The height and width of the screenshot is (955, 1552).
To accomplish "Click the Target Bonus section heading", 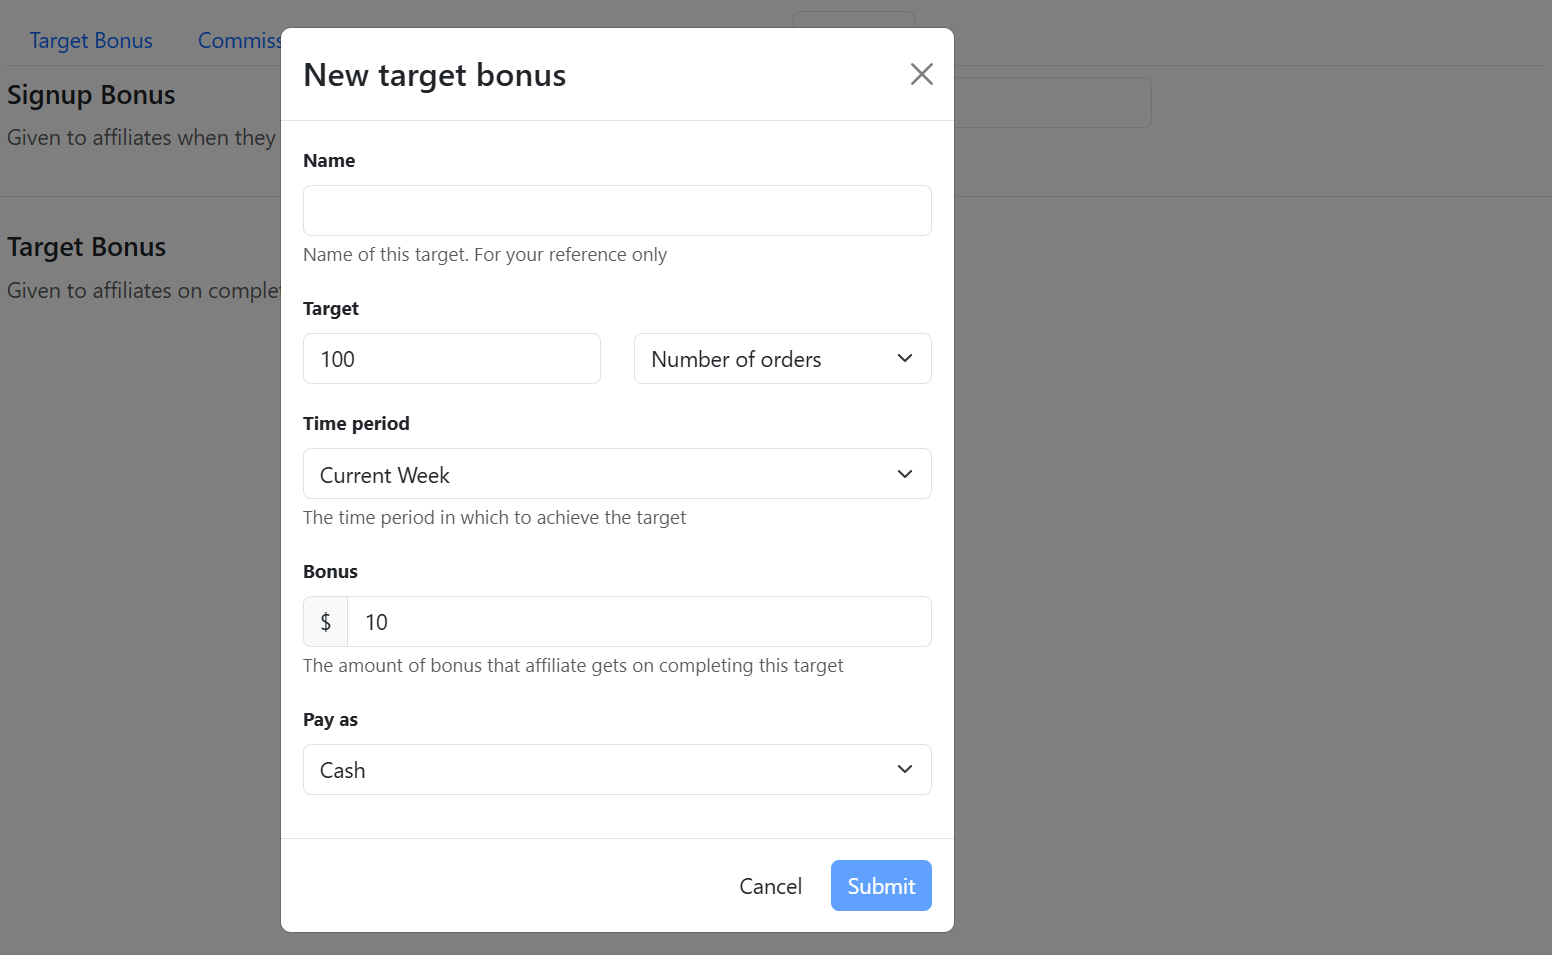I will [x=87, y=247].
